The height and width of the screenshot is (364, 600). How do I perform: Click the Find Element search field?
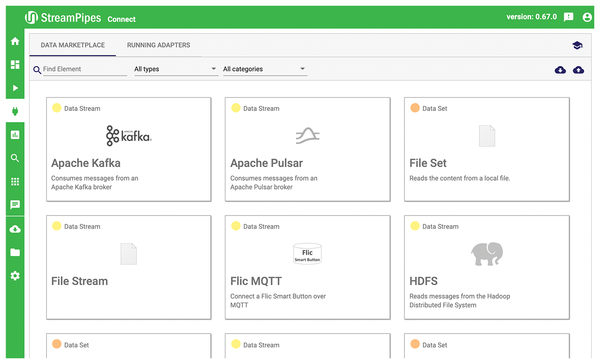click(x=85, y=69)
